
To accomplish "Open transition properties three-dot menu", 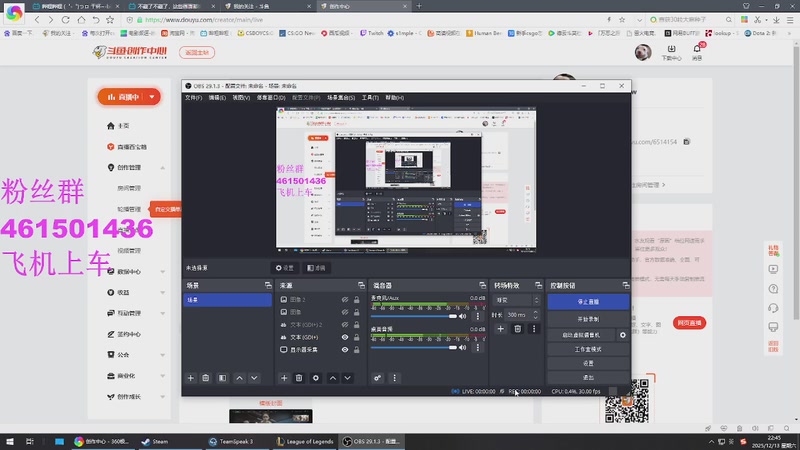I will coord(534,329).
